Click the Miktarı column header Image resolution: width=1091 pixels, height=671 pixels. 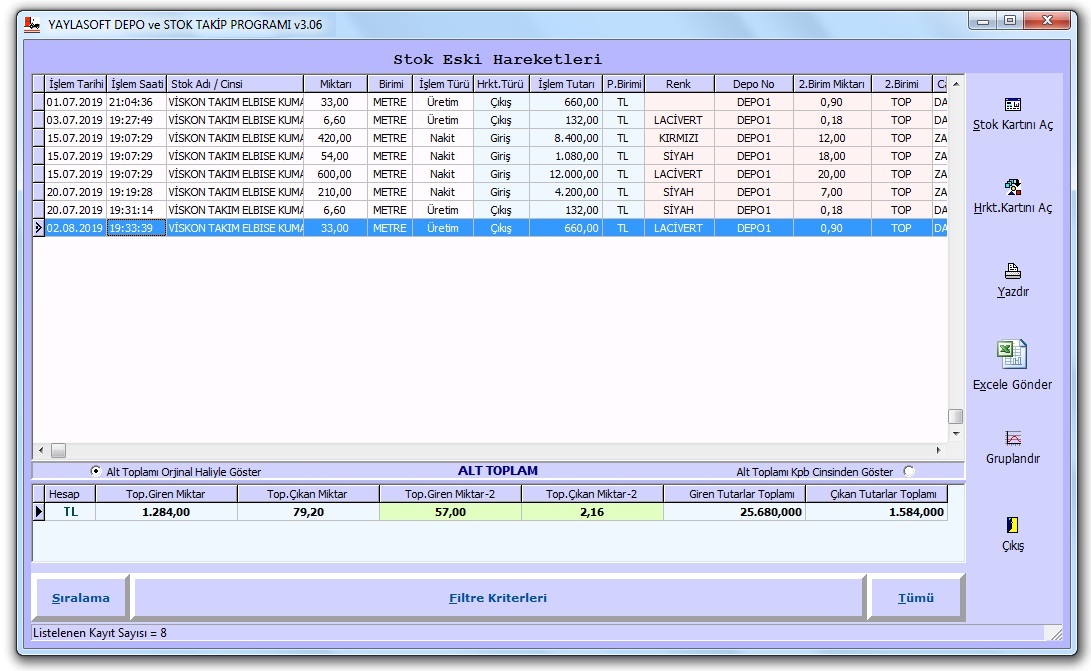335,84
